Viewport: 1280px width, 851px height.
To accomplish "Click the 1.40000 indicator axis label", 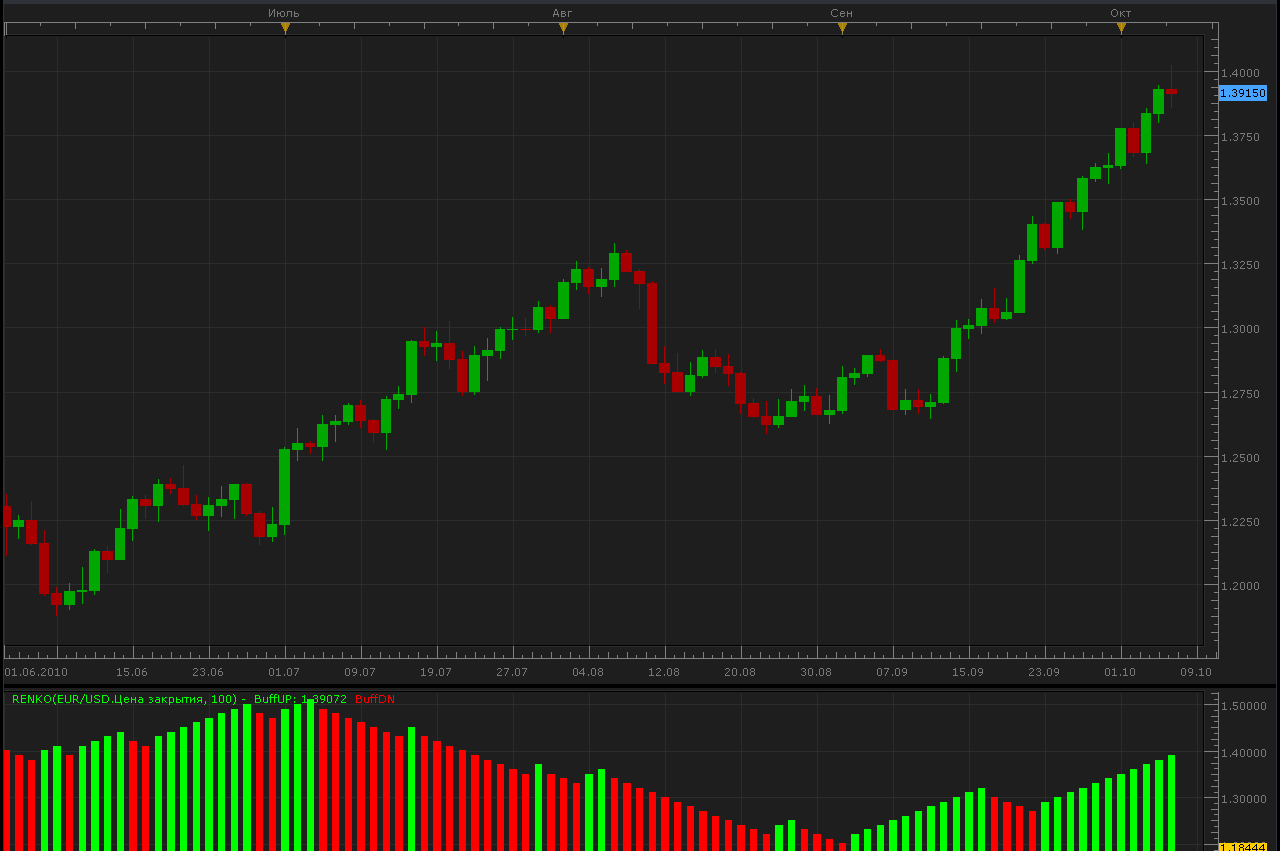I will [1243, 753].
